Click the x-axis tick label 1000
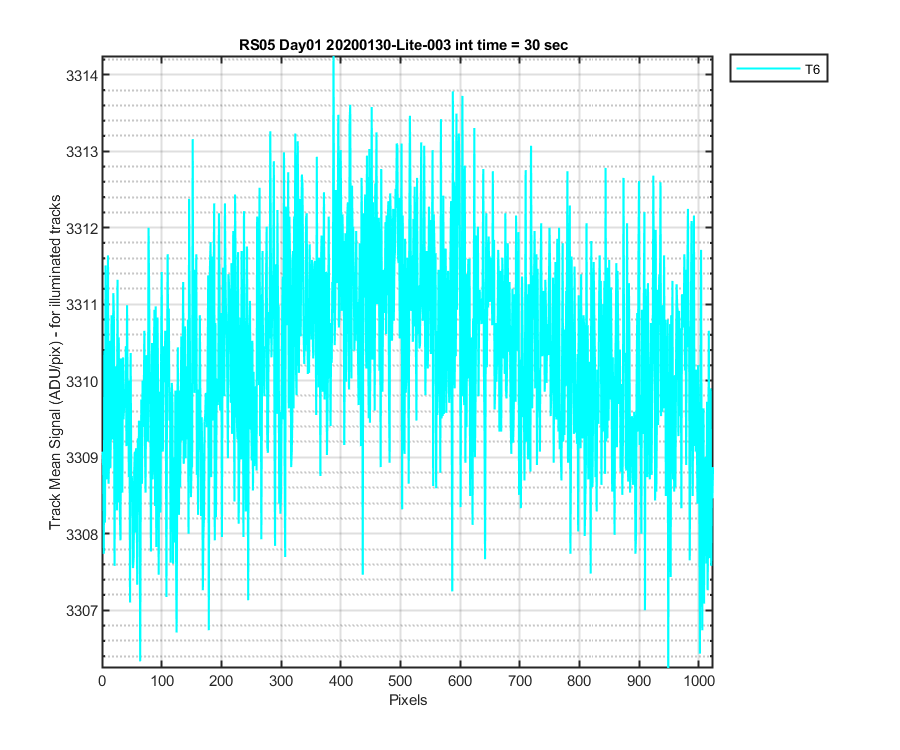The width and height of the screenshot is (900, 750). 699,681
